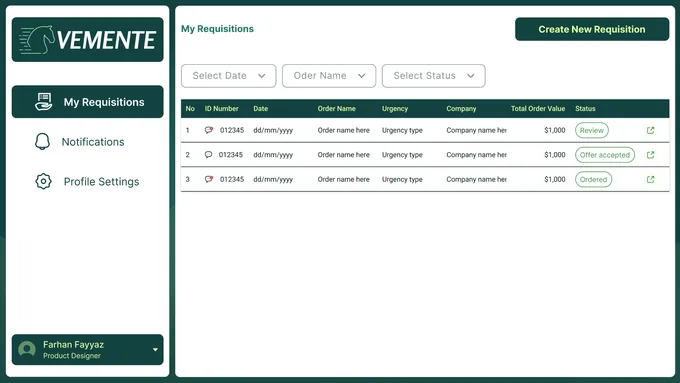Screen dimensions: 680x383
Task: Click Farhan Fayyaz avatar icon
Action: click(27, 349)
